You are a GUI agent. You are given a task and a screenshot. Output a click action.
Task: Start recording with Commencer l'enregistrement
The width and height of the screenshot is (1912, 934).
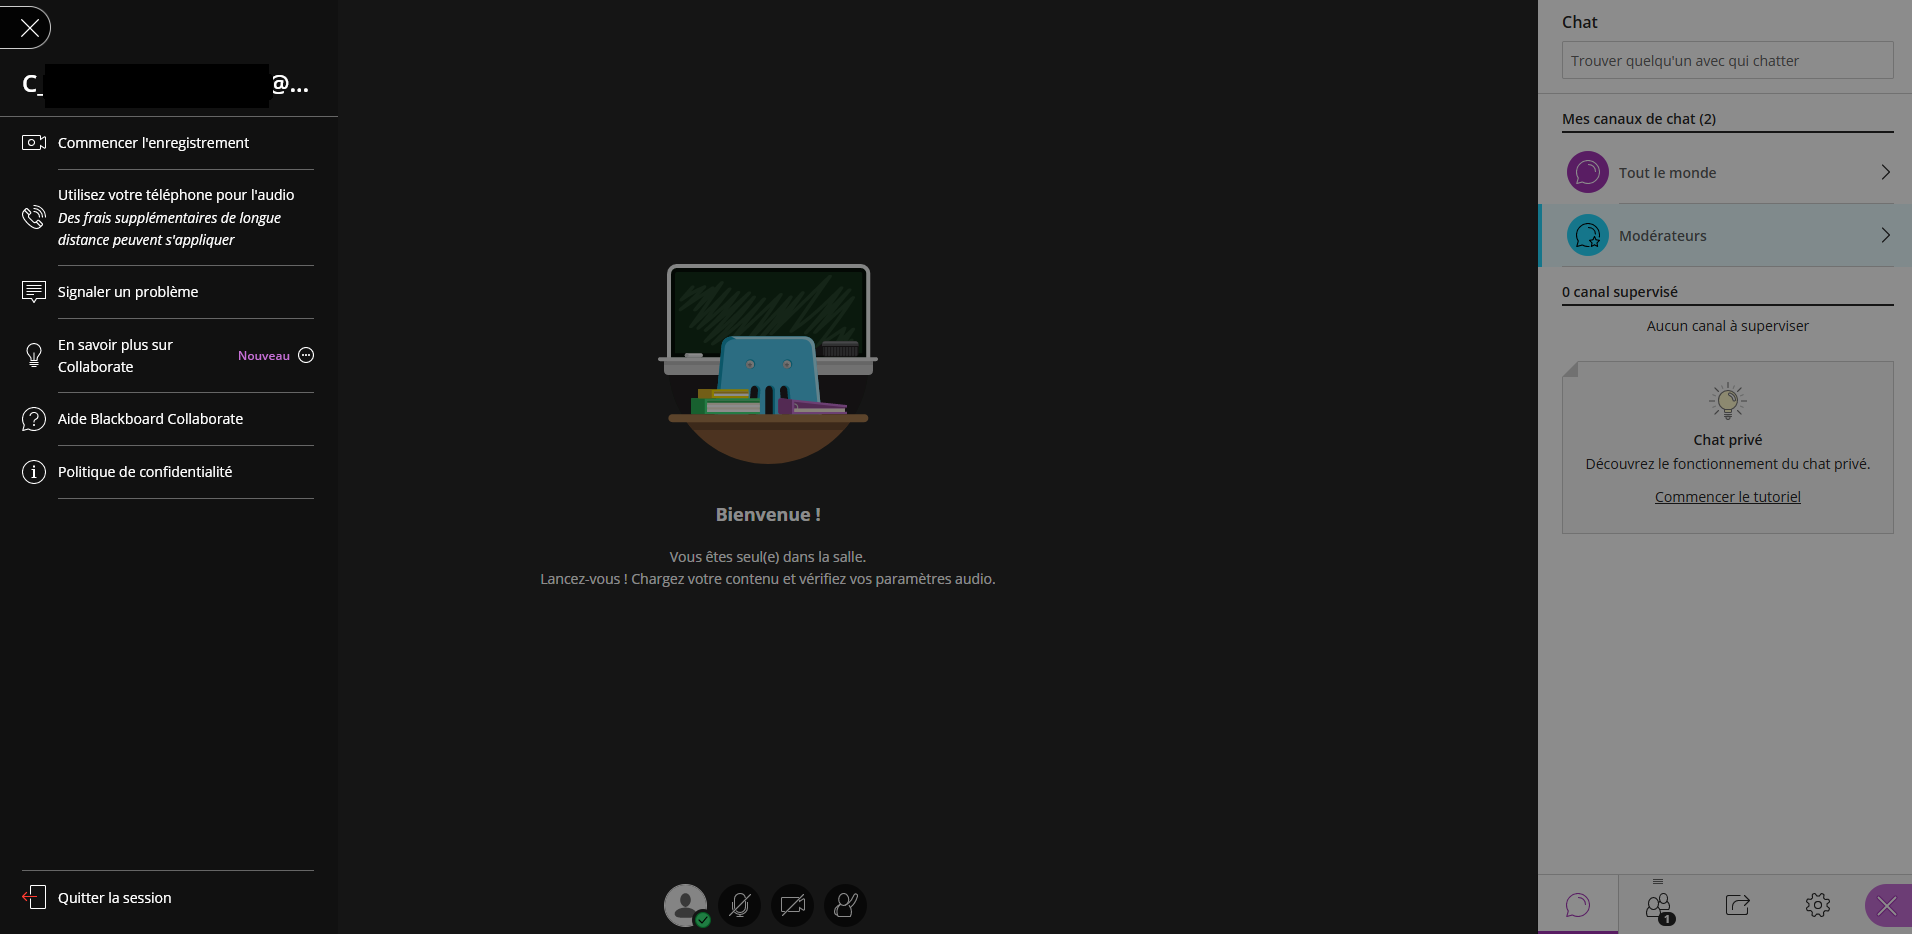[153, 143]
